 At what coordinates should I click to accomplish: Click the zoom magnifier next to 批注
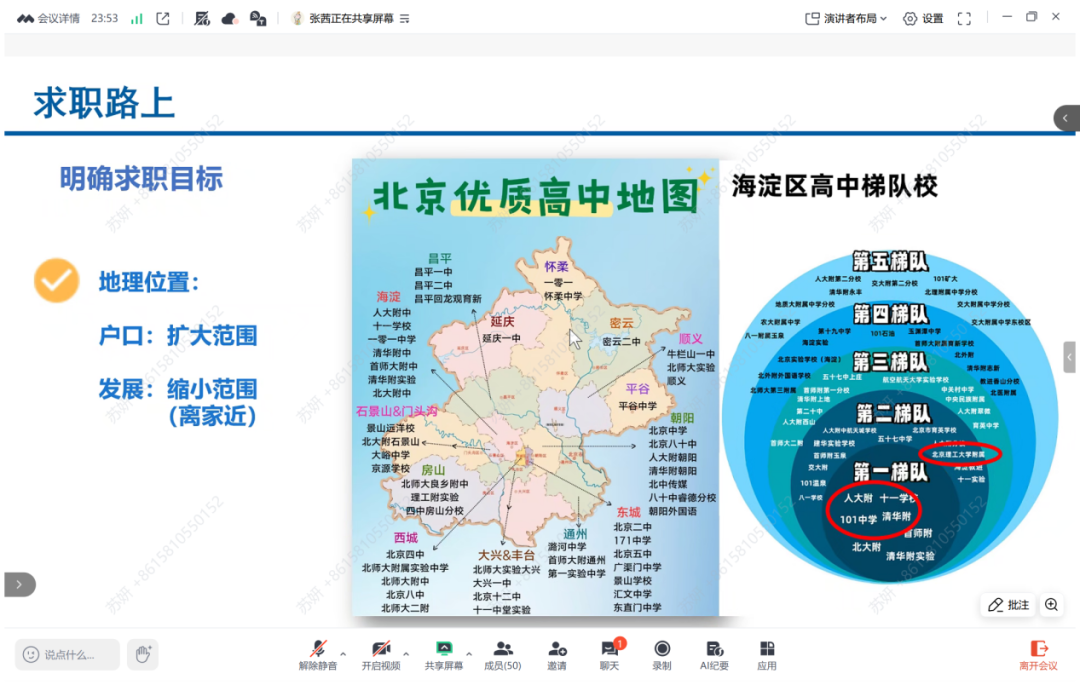coord(1051,605)
